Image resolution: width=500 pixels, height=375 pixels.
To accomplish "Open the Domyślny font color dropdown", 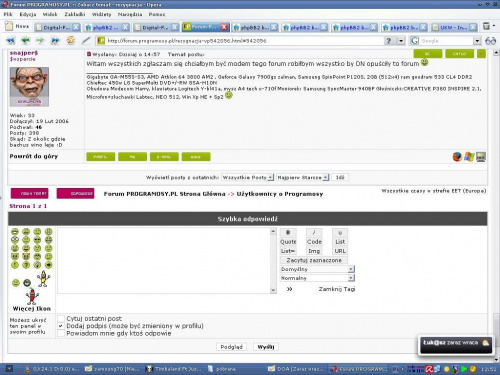I will tap(317, 269).
